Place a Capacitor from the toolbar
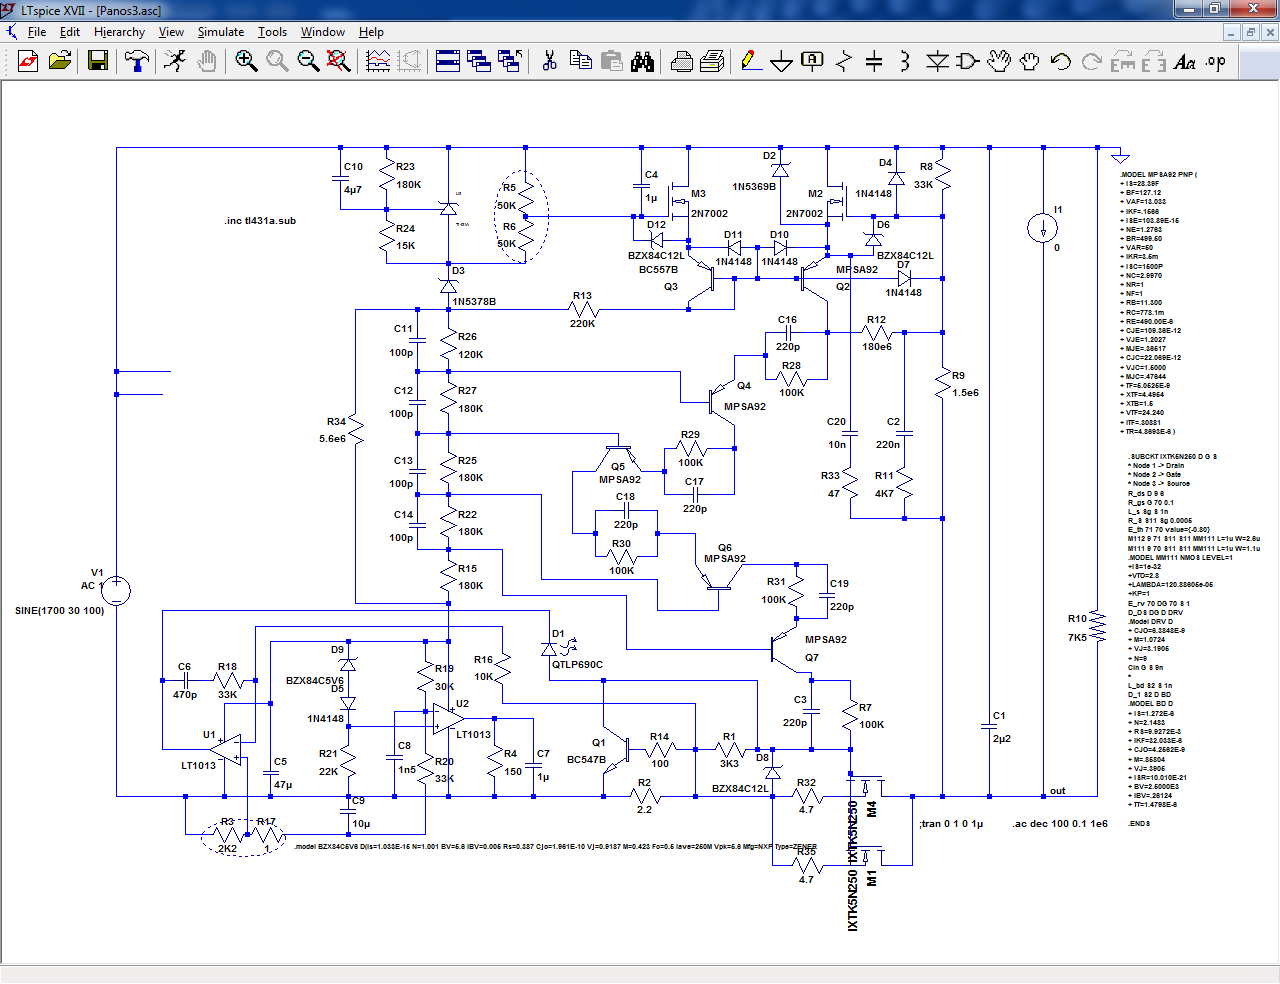Viewport: 1280px width, 984px height. tap(874, 62)
